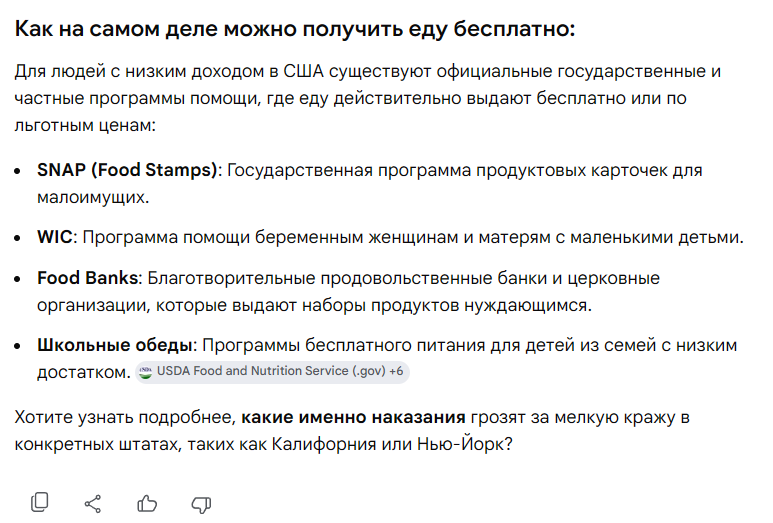Click the USDA logo in the source chip
The image size is (773, 523).
pos(145,372)
